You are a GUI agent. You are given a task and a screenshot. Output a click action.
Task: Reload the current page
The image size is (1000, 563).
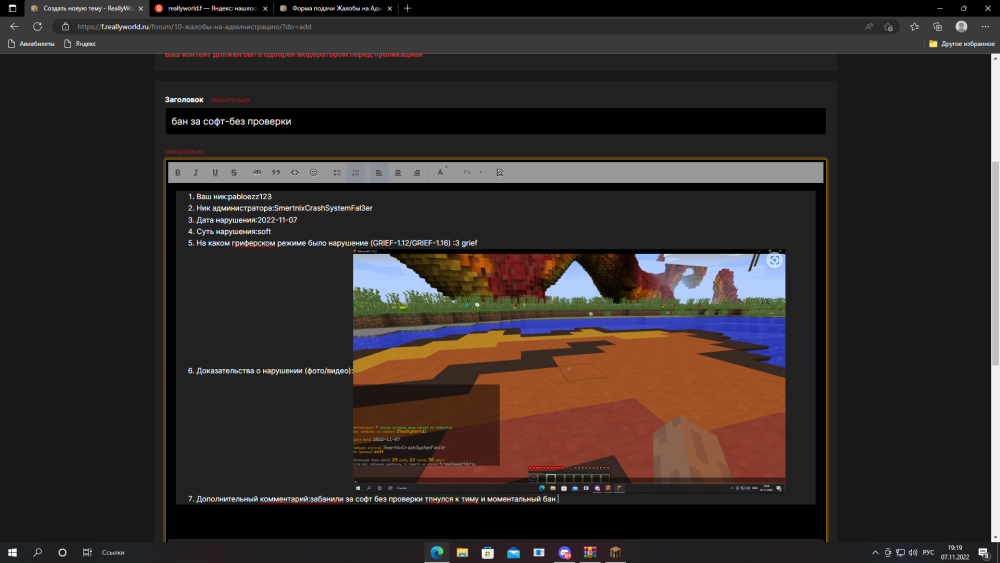click(x=38, y=27)
